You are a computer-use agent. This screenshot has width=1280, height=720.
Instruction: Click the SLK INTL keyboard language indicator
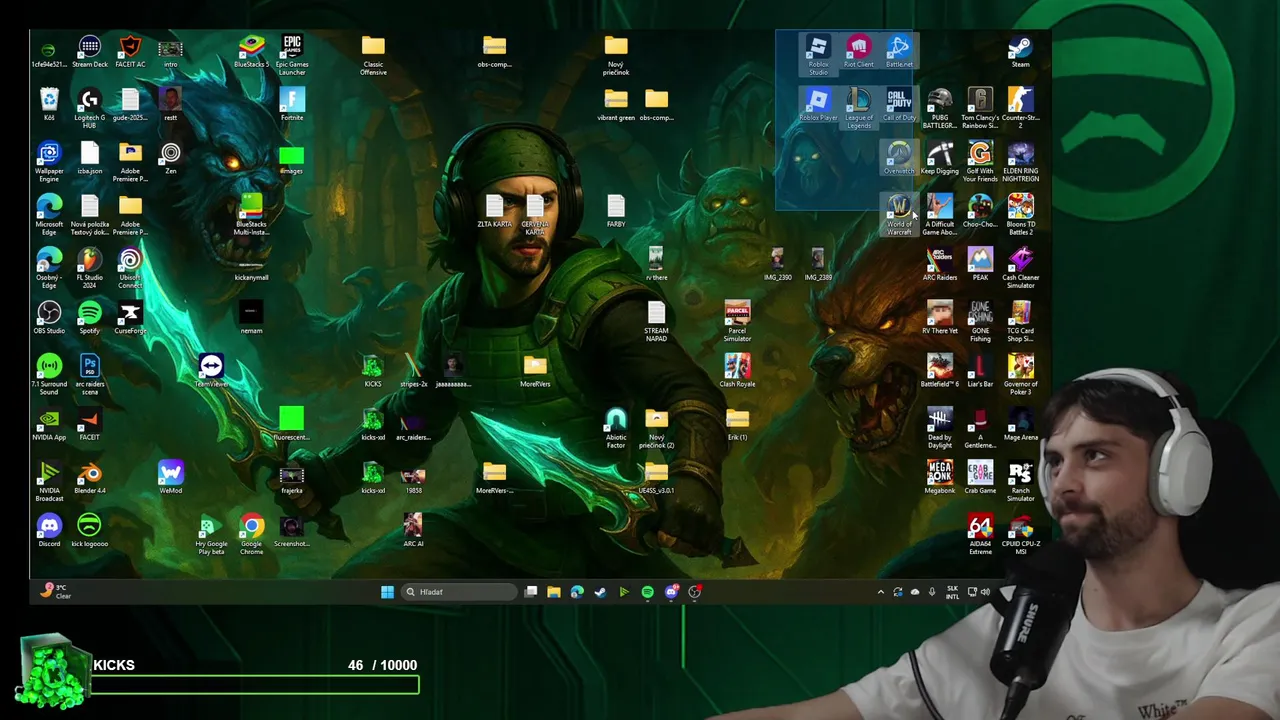point(952,592)
